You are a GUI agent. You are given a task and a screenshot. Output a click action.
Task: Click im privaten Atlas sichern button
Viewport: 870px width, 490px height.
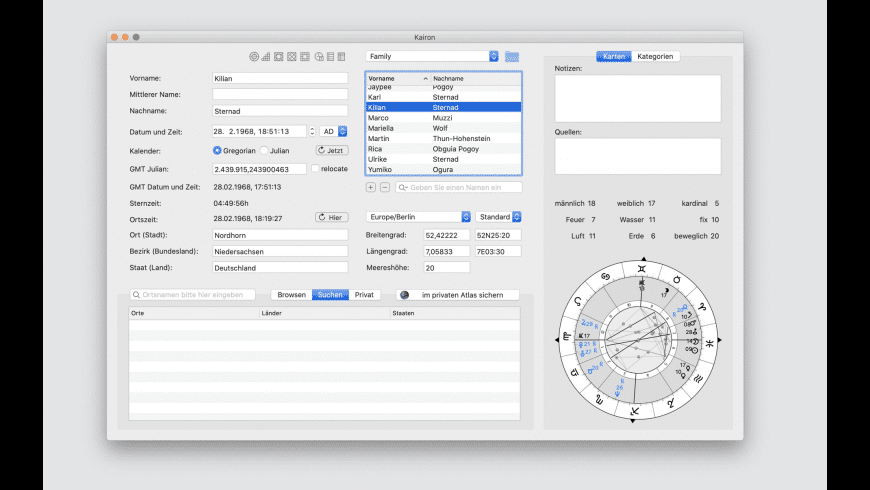458,295
